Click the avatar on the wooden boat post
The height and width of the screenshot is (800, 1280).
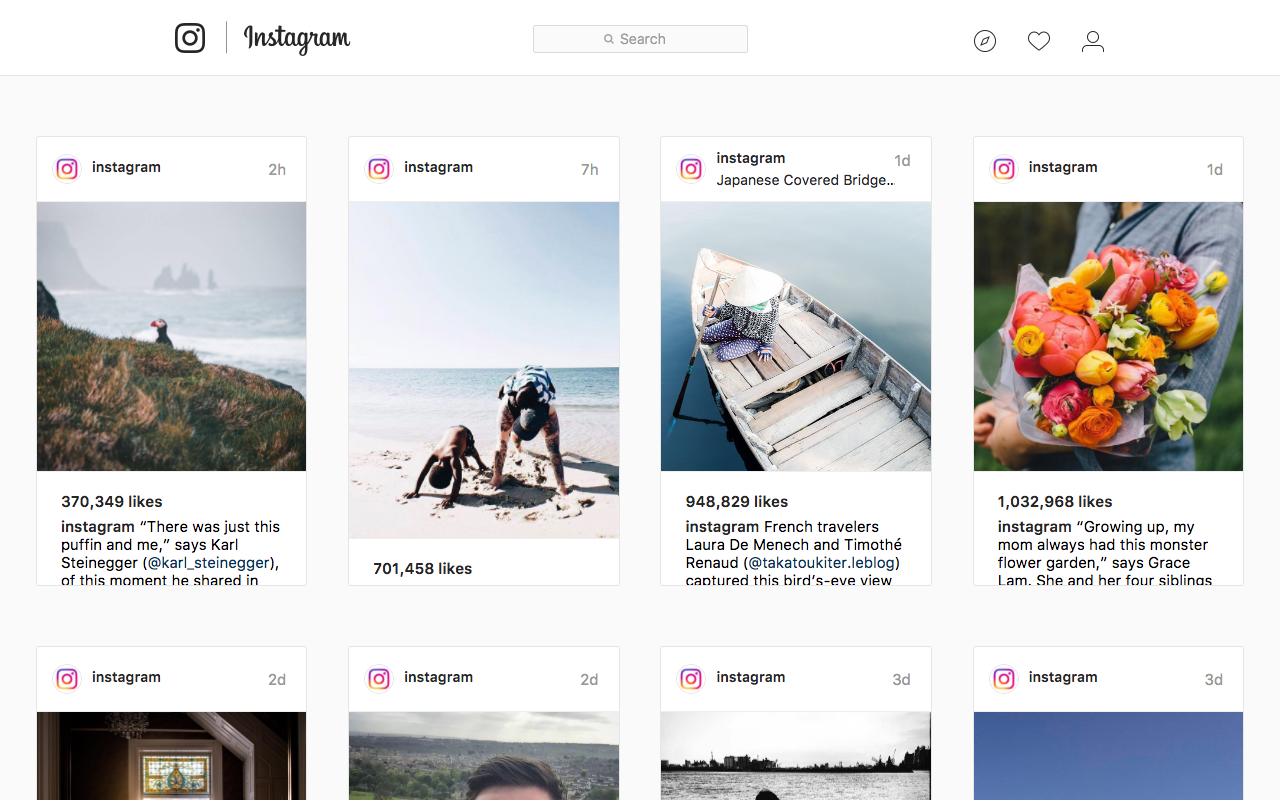691,169
